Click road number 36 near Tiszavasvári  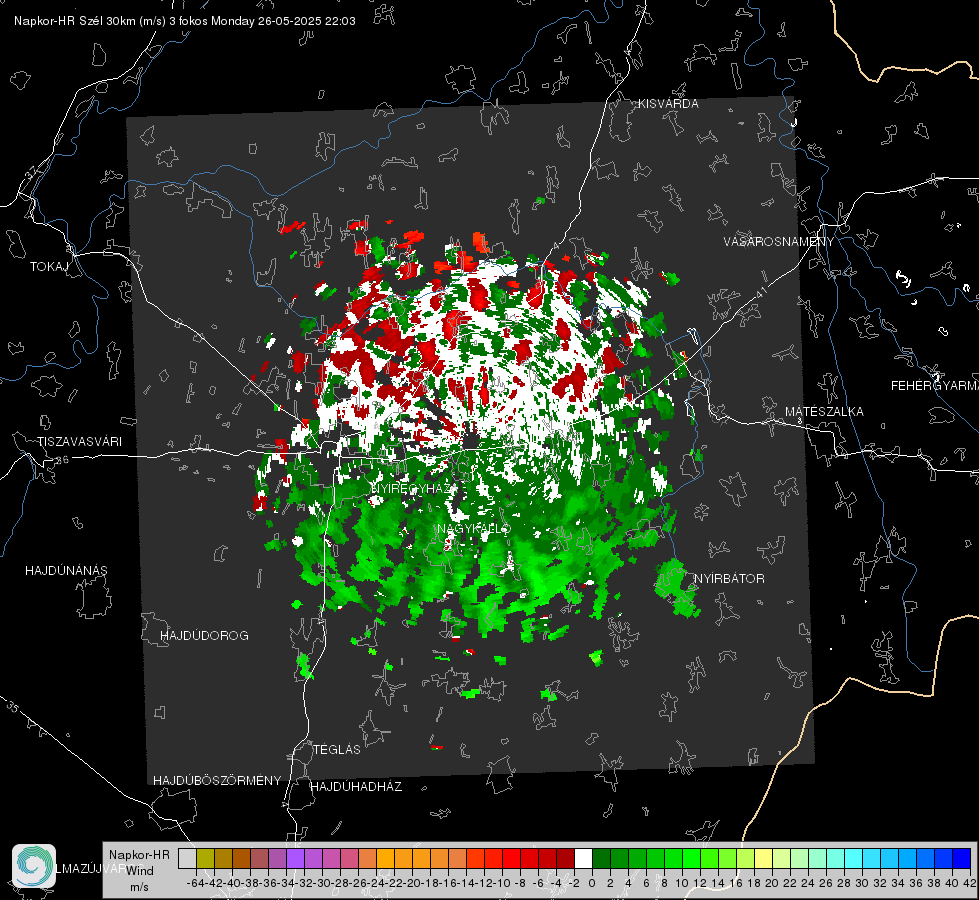coord(62,460)
